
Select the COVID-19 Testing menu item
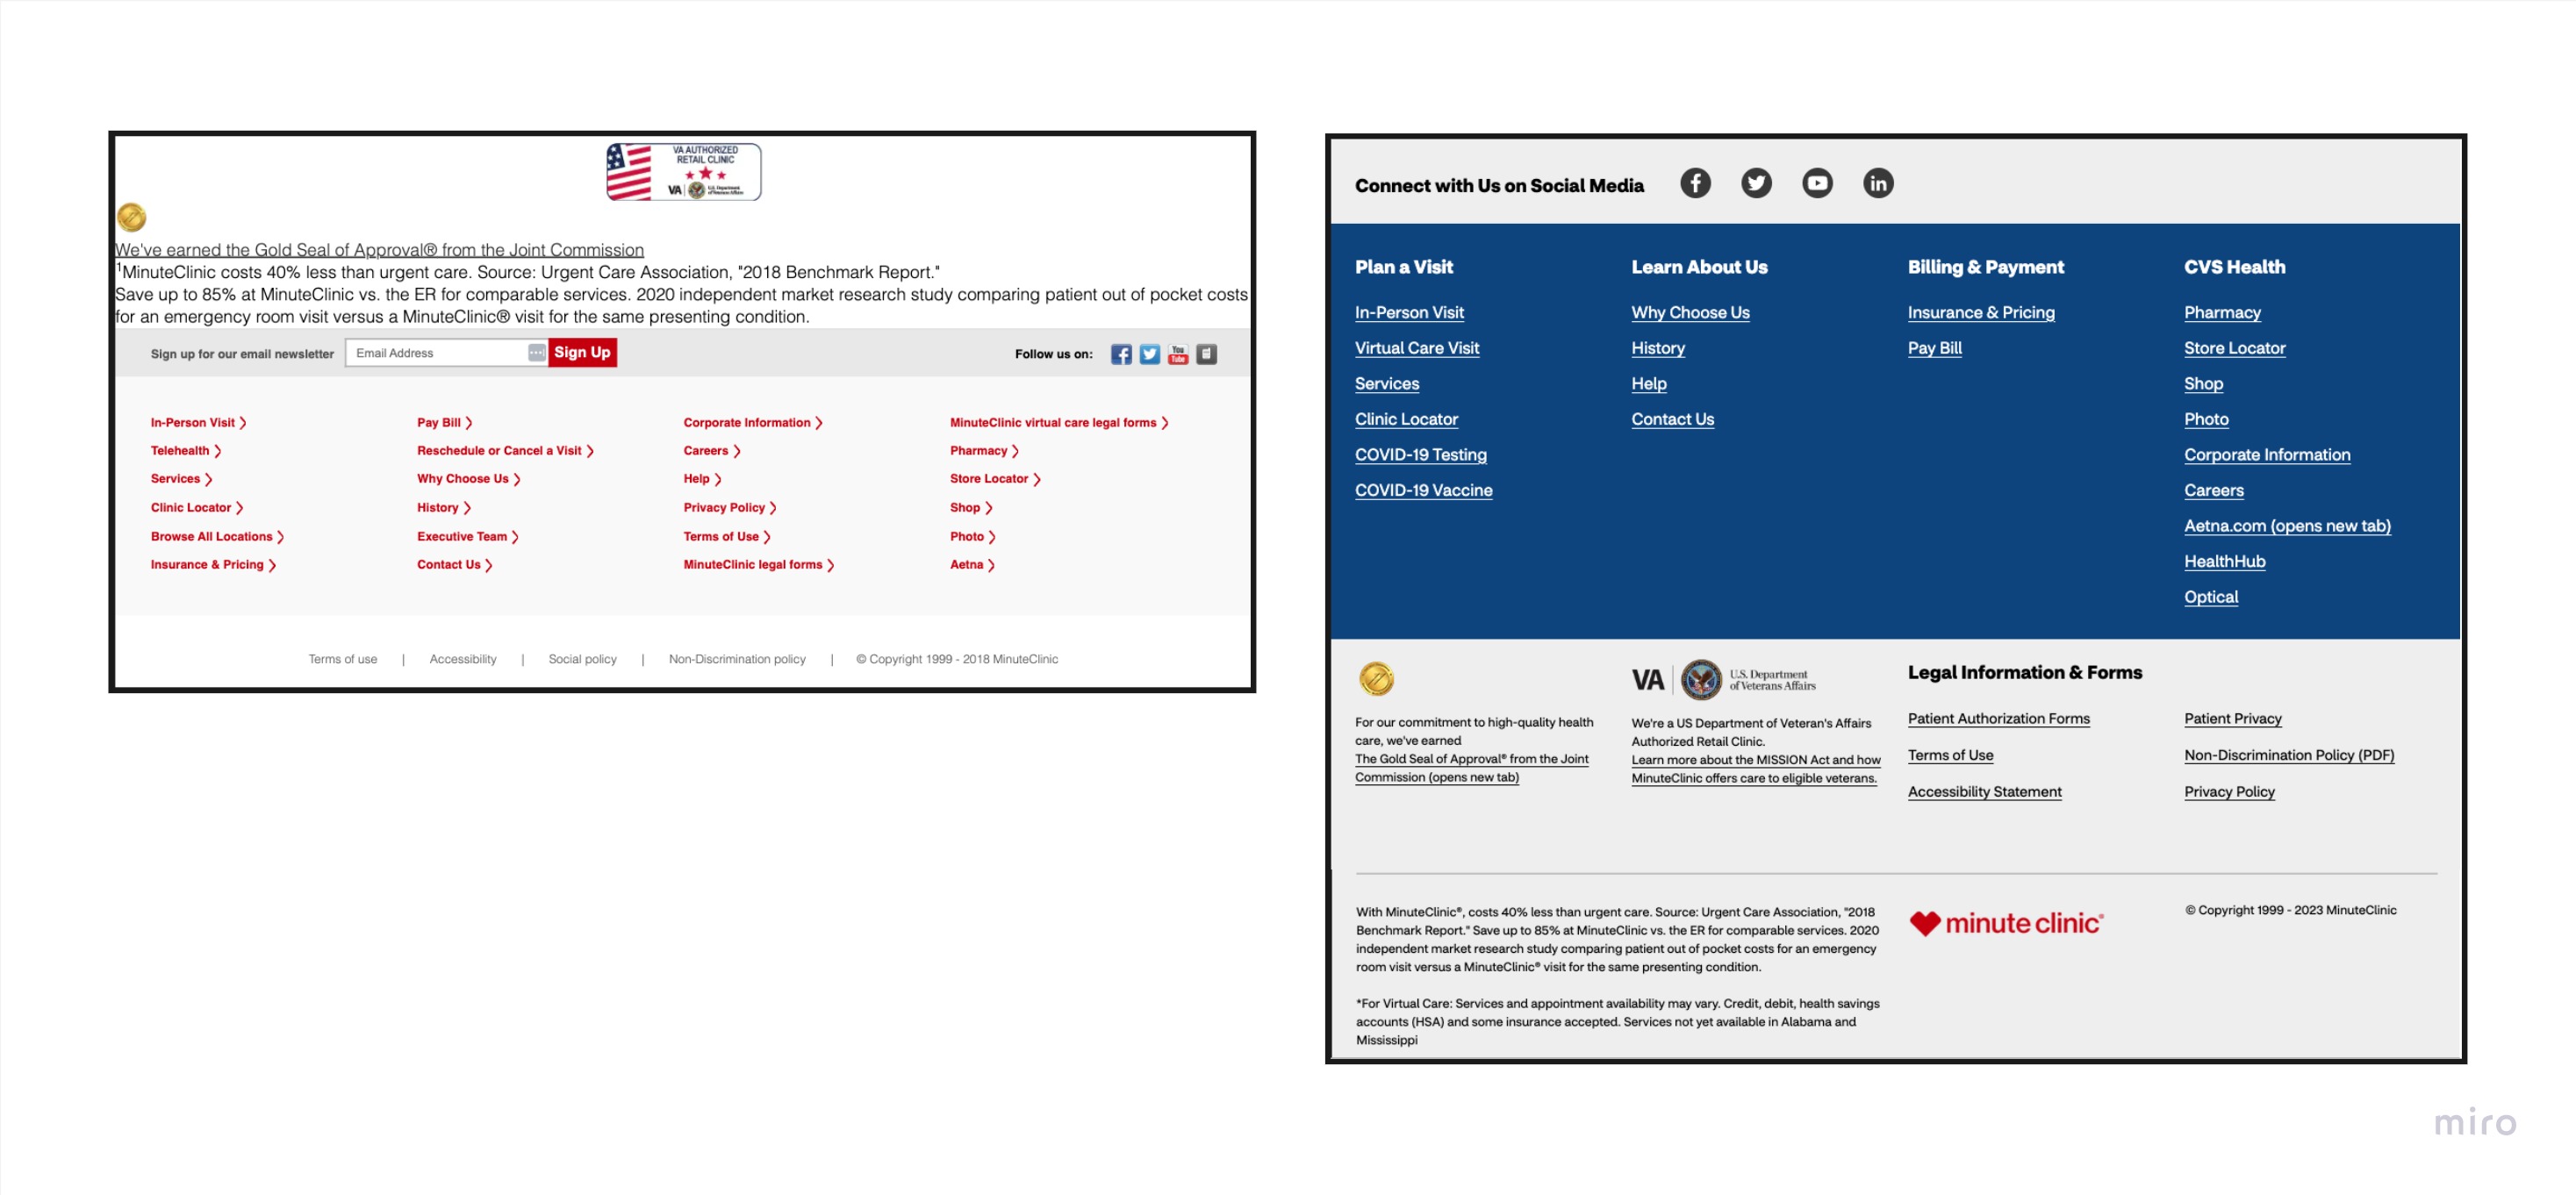tap(1419, 453)
